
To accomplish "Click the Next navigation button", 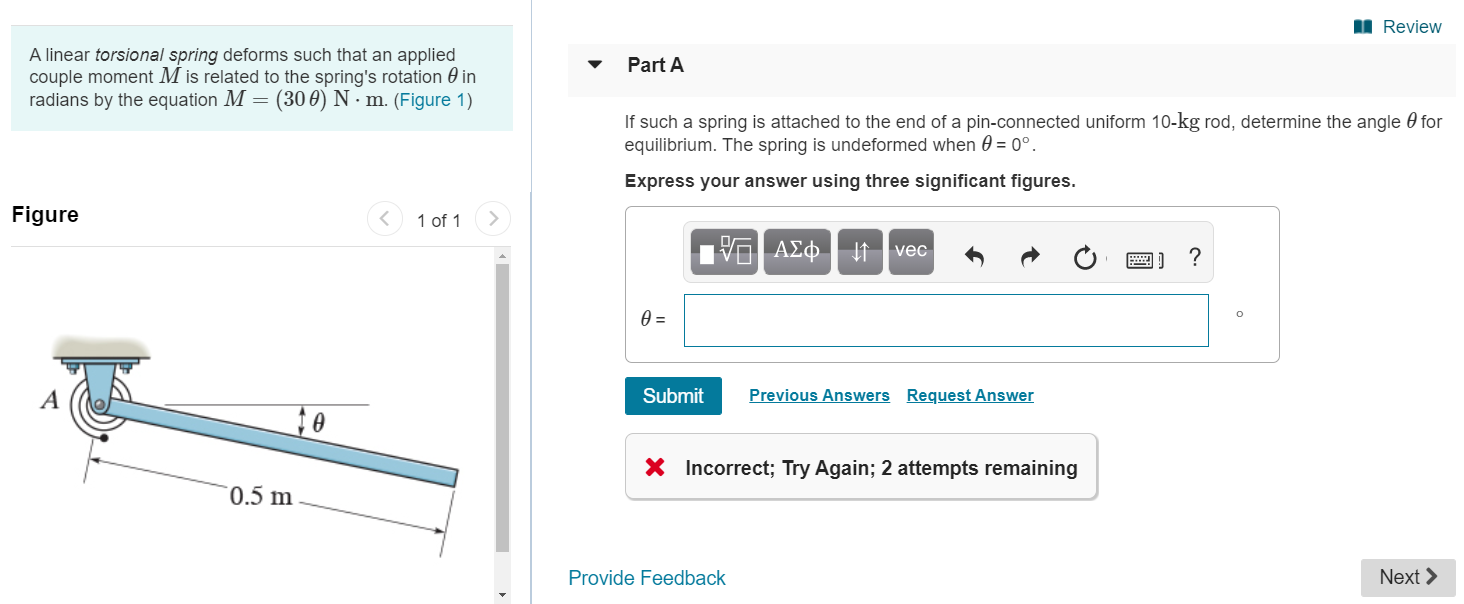I will [1408, 577].
